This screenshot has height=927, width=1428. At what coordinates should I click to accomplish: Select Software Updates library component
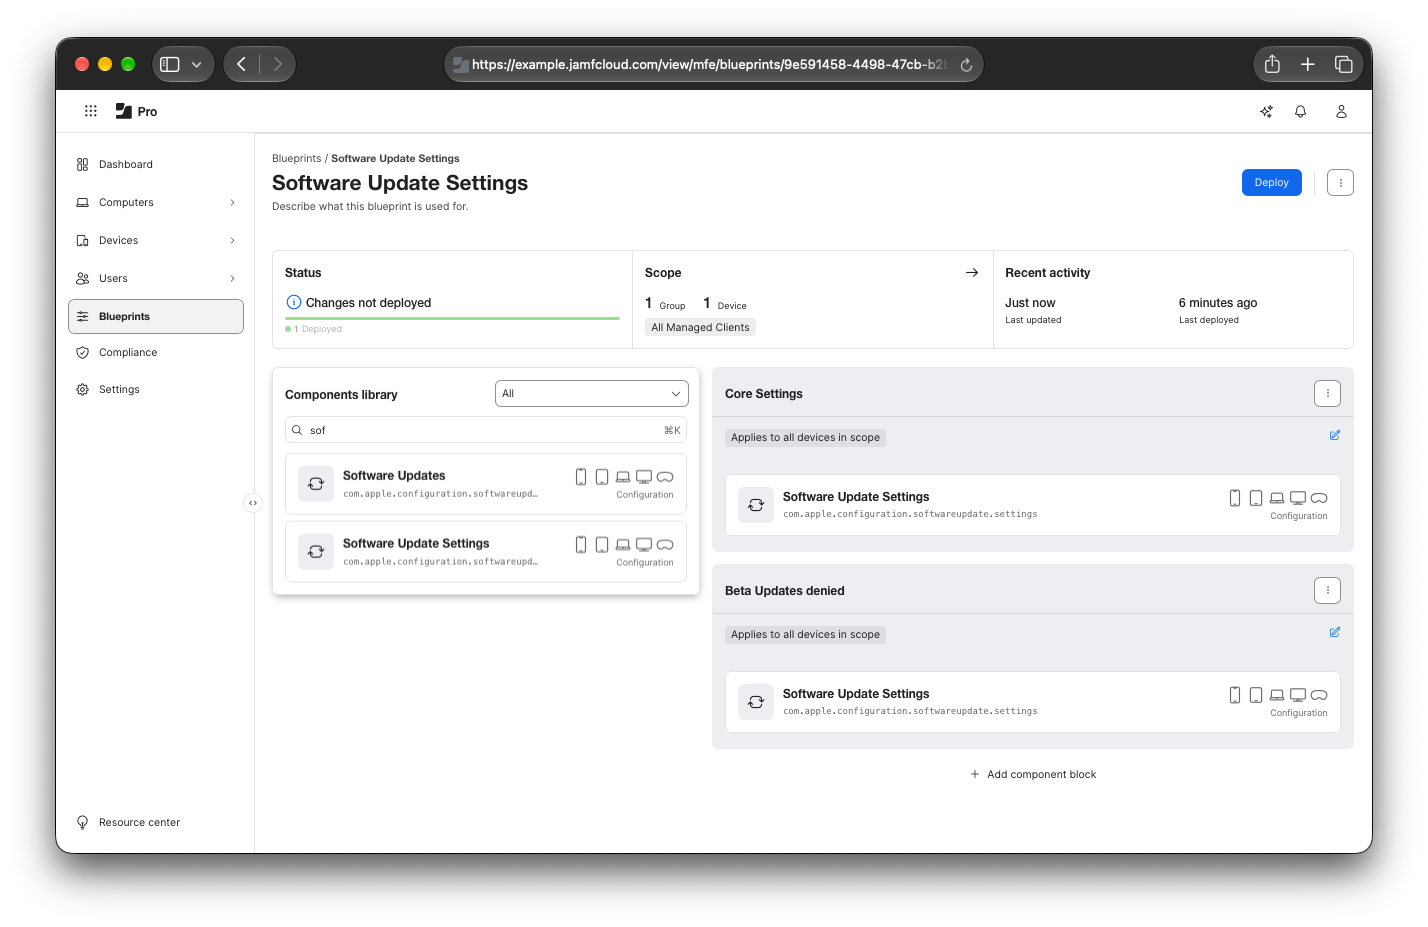coord(486,484)
